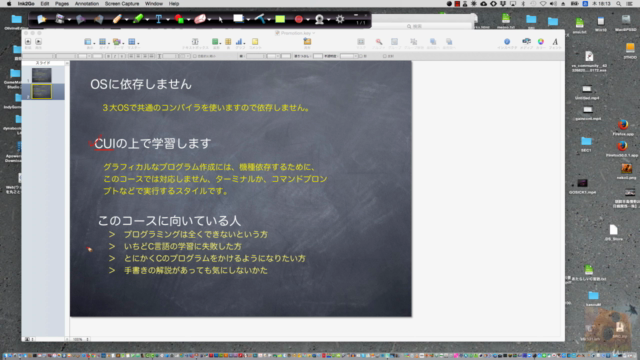This screenshot has height=360, width=640.
Task: Open the pencil tool dropdown arrow
Action: 127,20
